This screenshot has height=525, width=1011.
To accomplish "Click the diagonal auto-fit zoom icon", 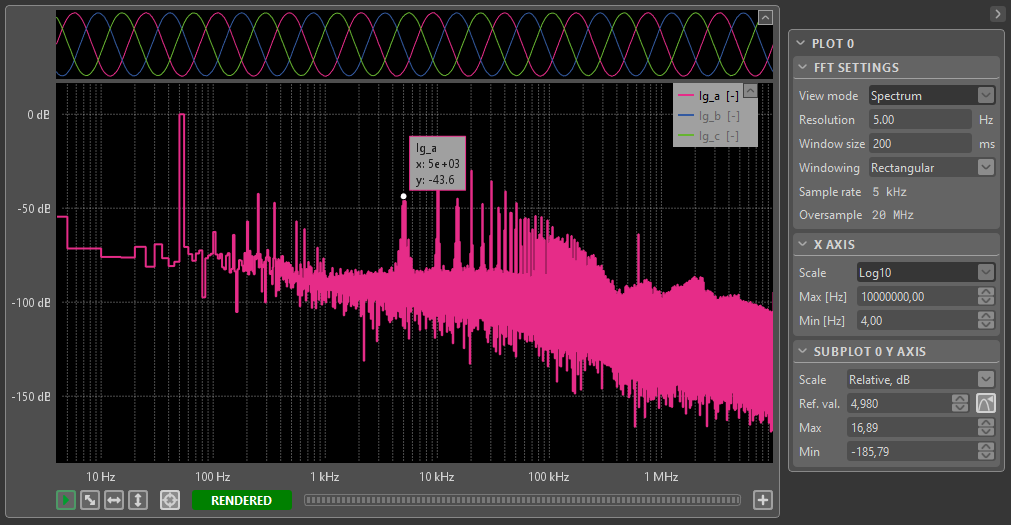I will 90,500.
